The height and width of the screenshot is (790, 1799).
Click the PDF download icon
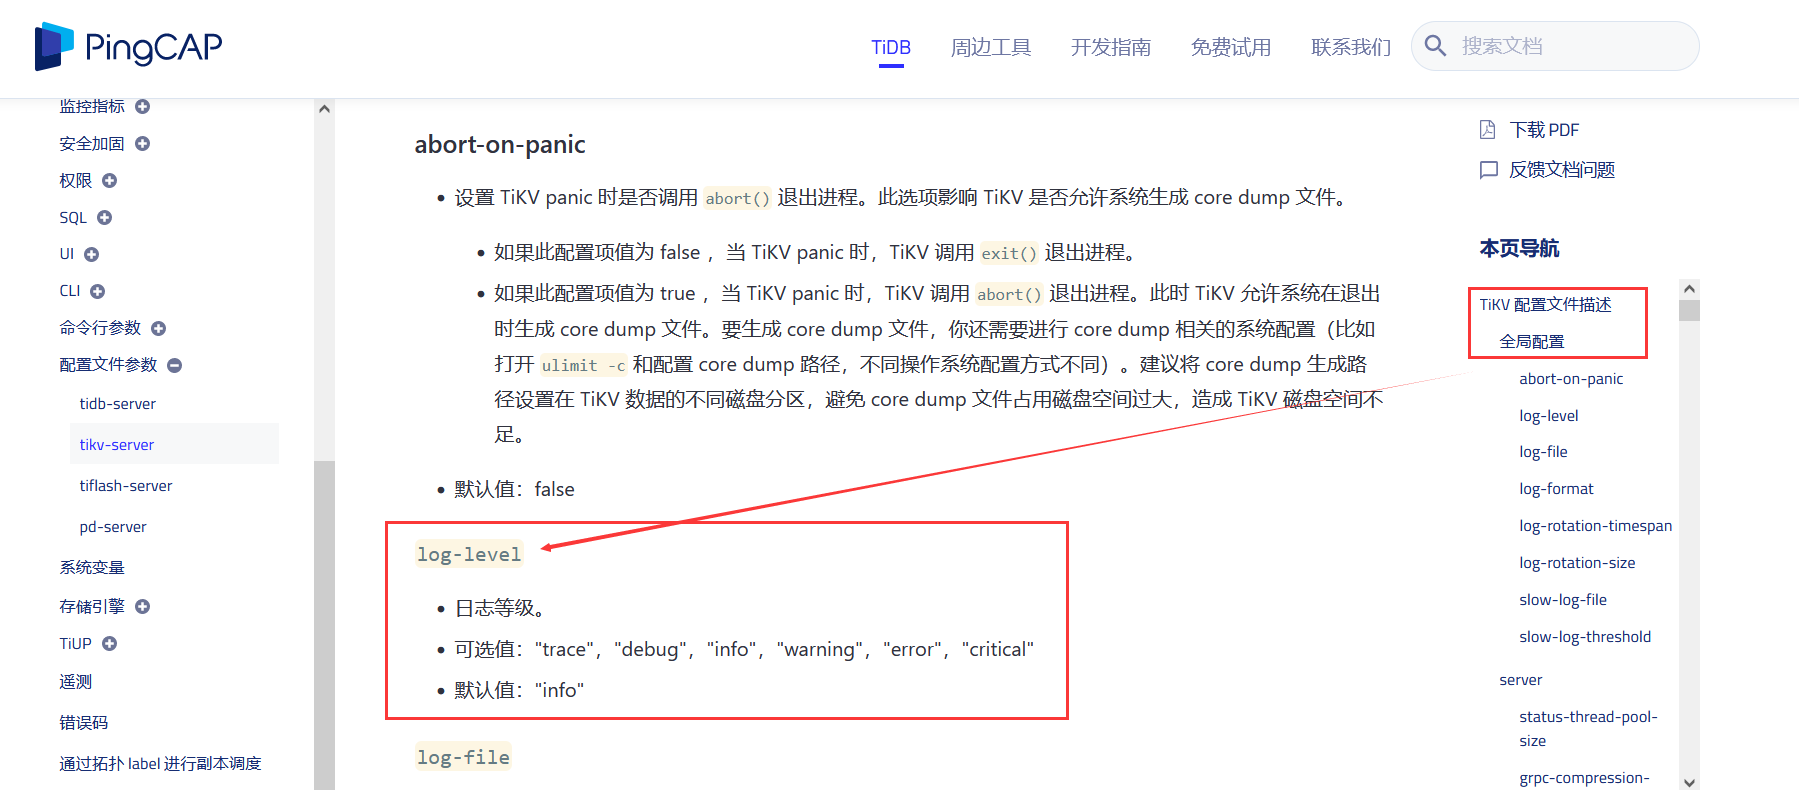click(x=1488, y=130)
